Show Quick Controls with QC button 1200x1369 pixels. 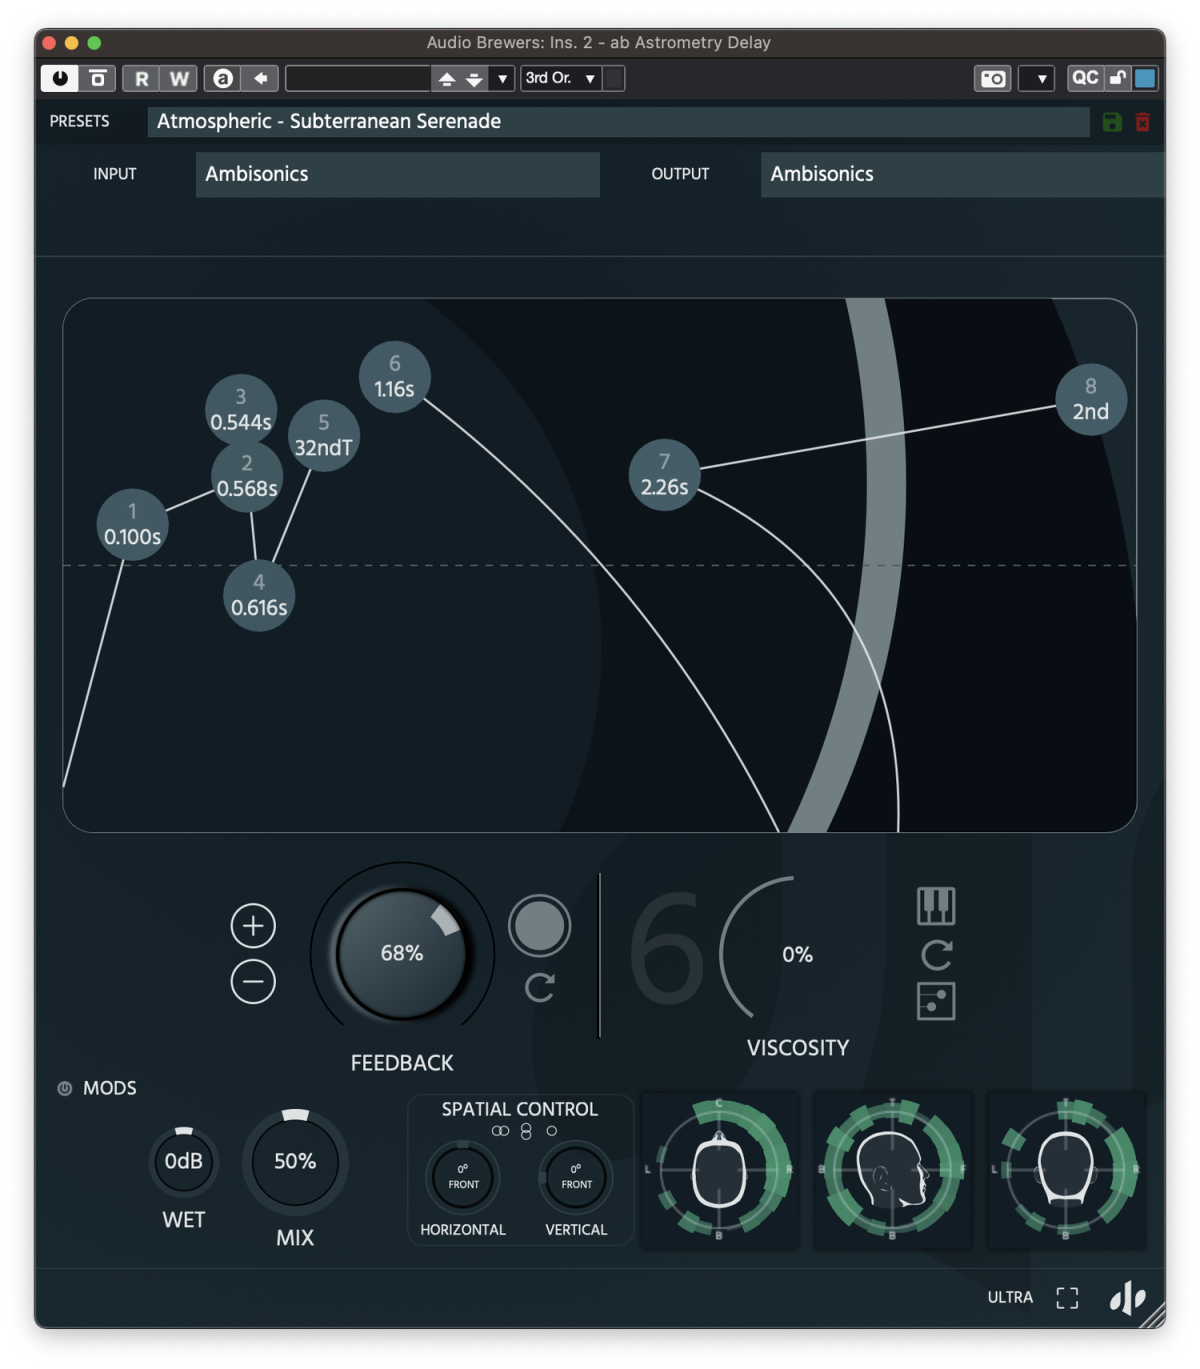point(1085,78)
